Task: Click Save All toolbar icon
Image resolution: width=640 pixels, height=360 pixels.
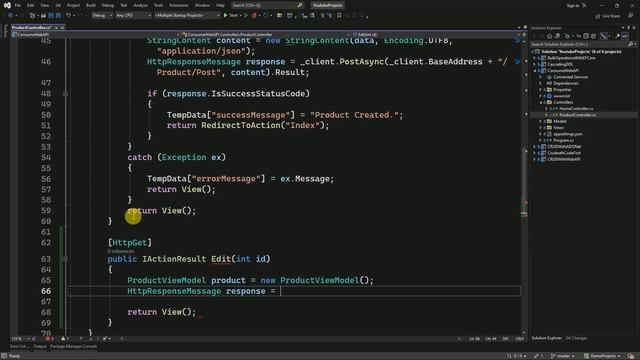Action: coord(58,16)
